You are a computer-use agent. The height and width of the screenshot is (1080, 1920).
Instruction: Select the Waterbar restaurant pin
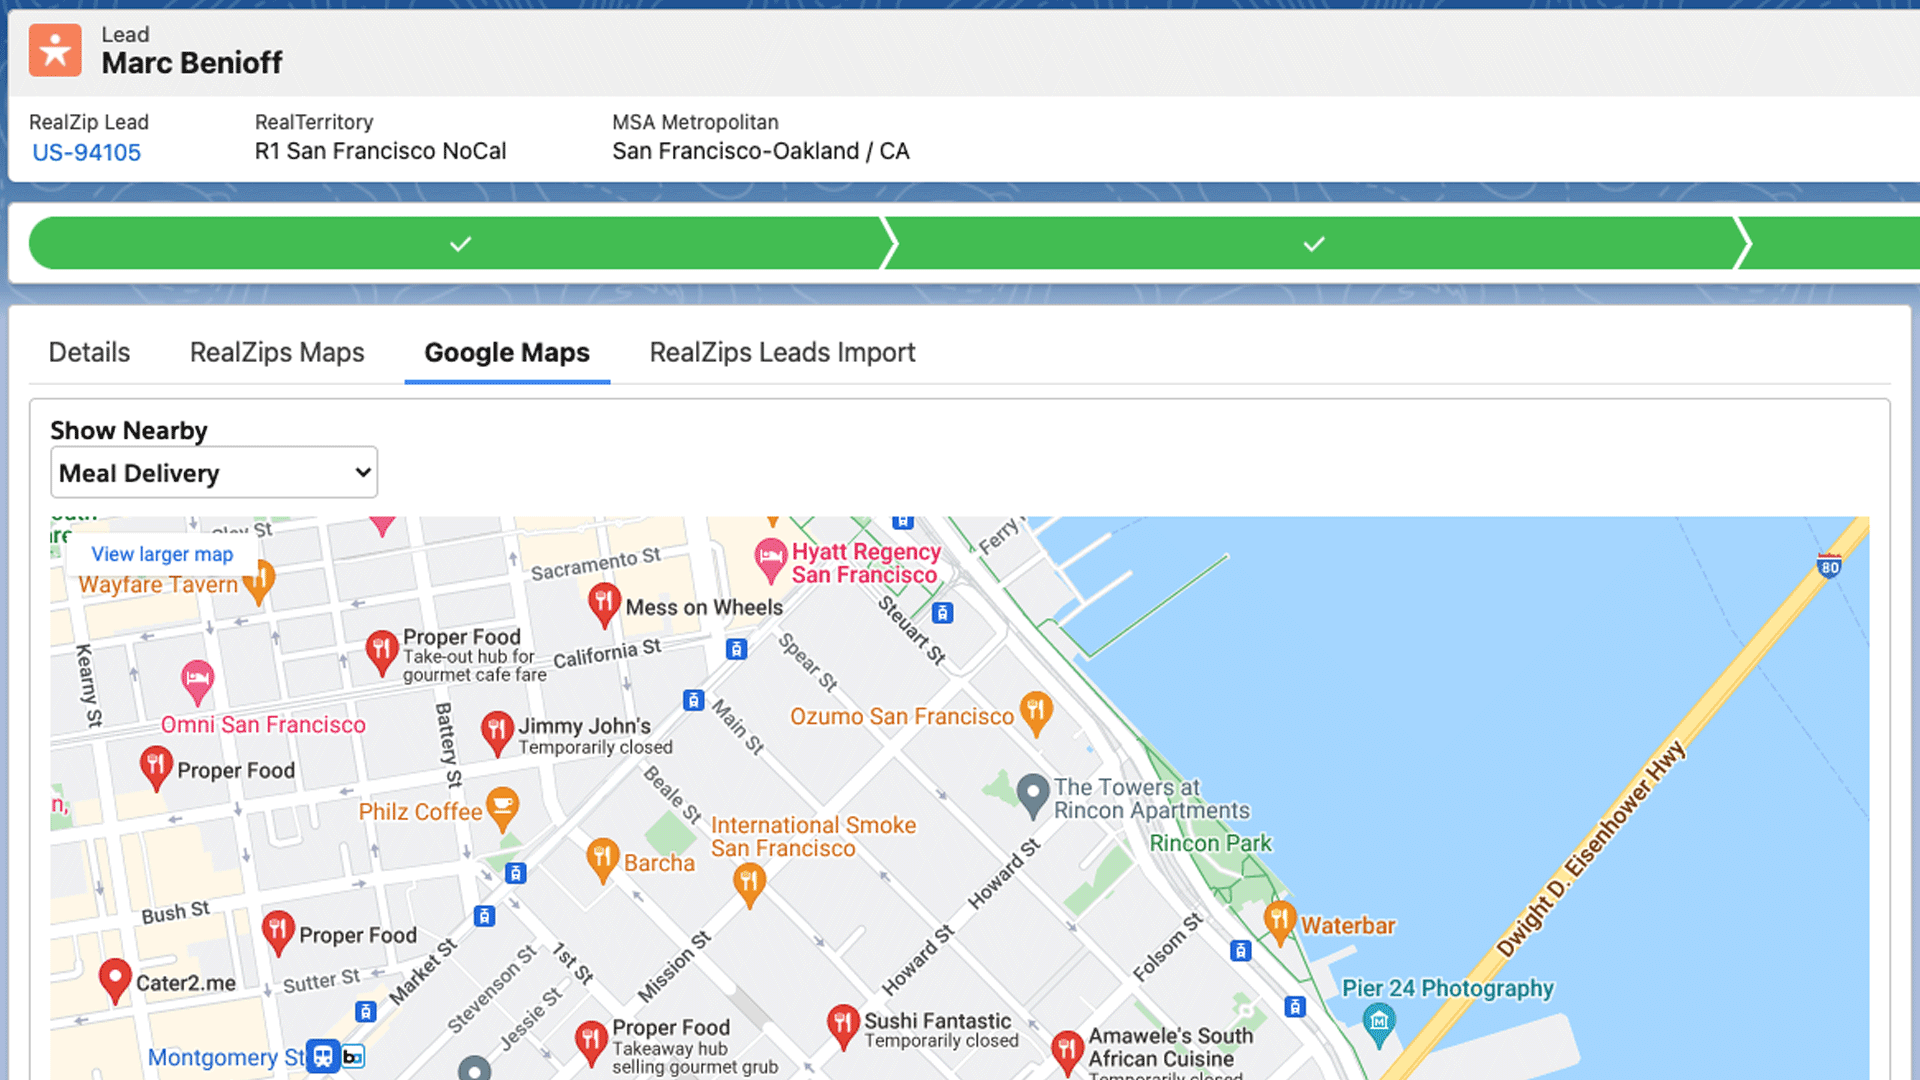tap(1280, 920)
